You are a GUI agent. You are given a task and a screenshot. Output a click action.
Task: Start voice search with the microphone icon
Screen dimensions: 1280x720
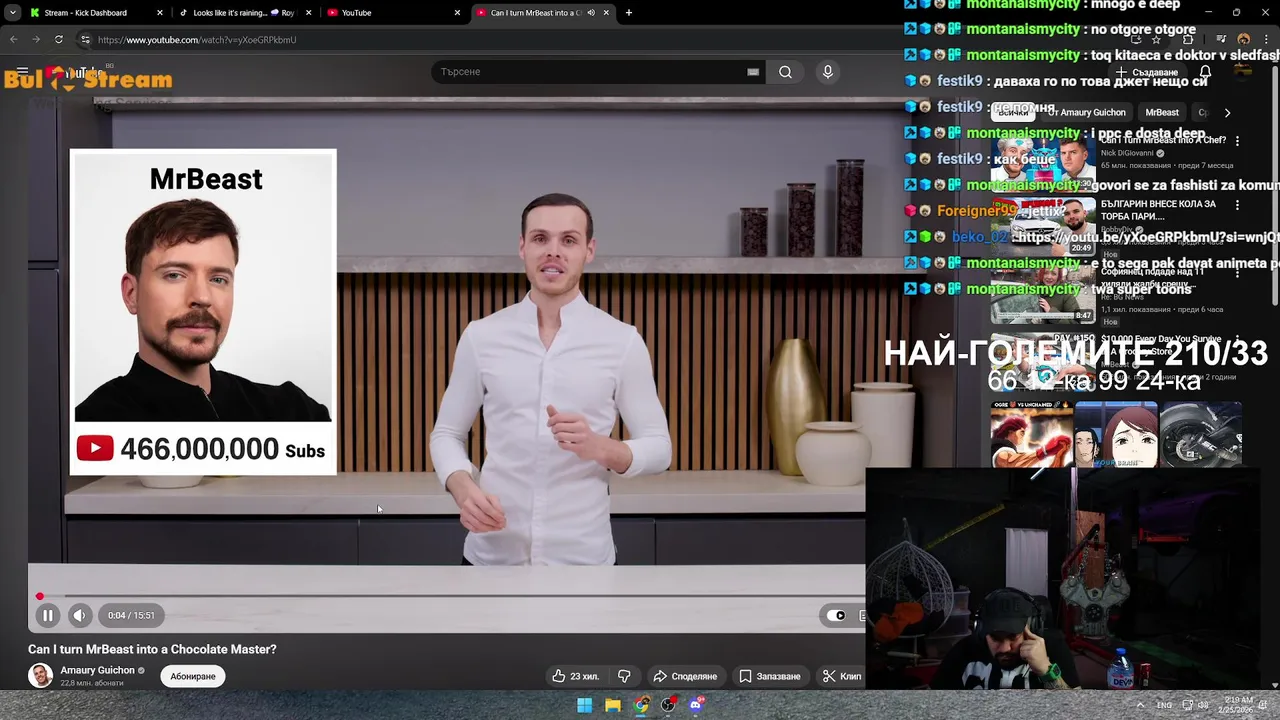pyautogui.click(x=827, y=72)
